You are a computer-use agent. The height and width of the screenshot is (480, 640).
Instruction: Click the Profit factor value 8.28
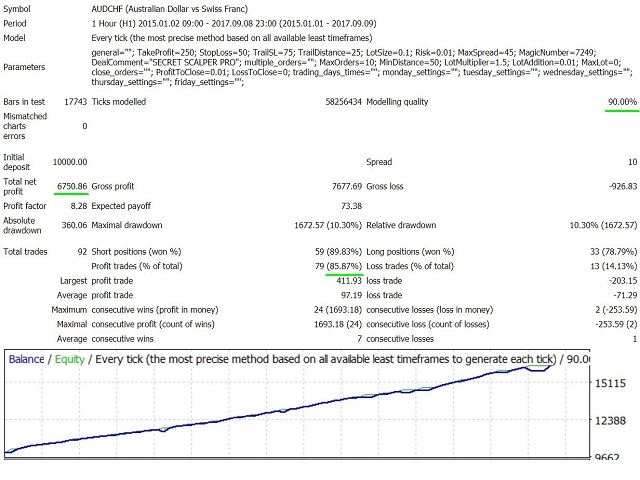[79, 206]
